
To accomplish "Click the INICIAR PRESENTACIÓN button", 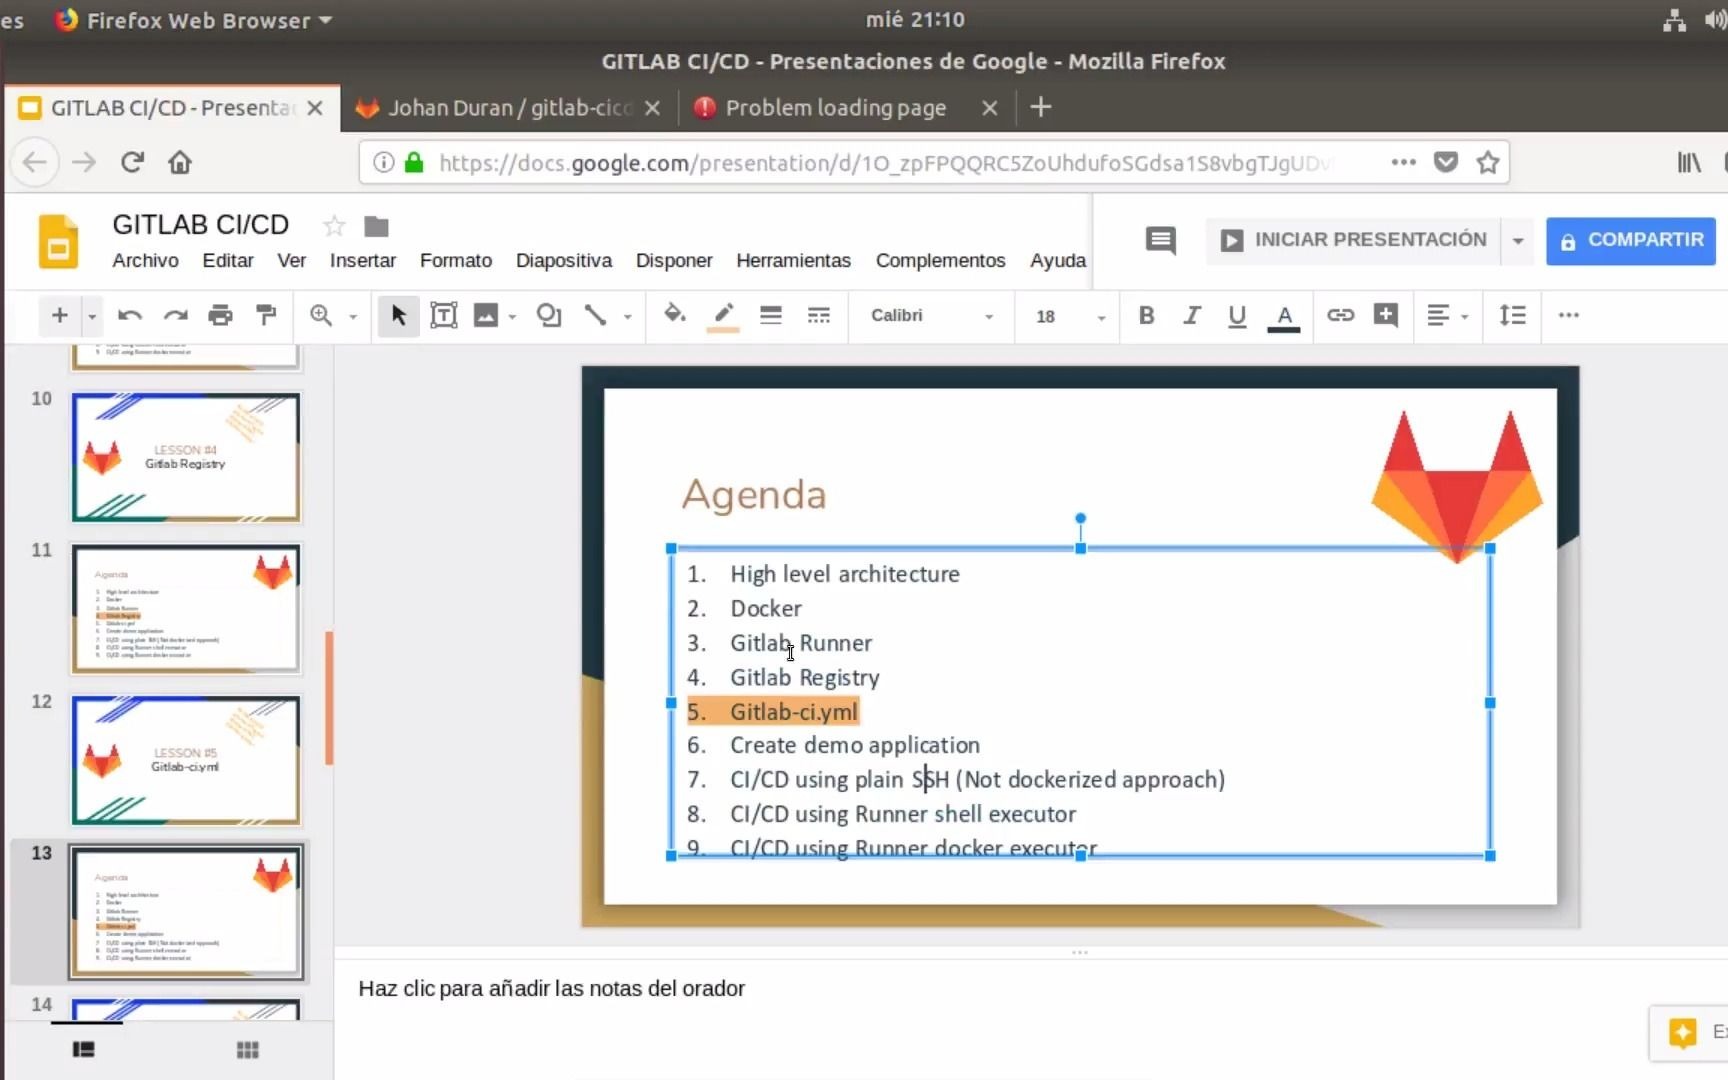I will point(1353,240).
